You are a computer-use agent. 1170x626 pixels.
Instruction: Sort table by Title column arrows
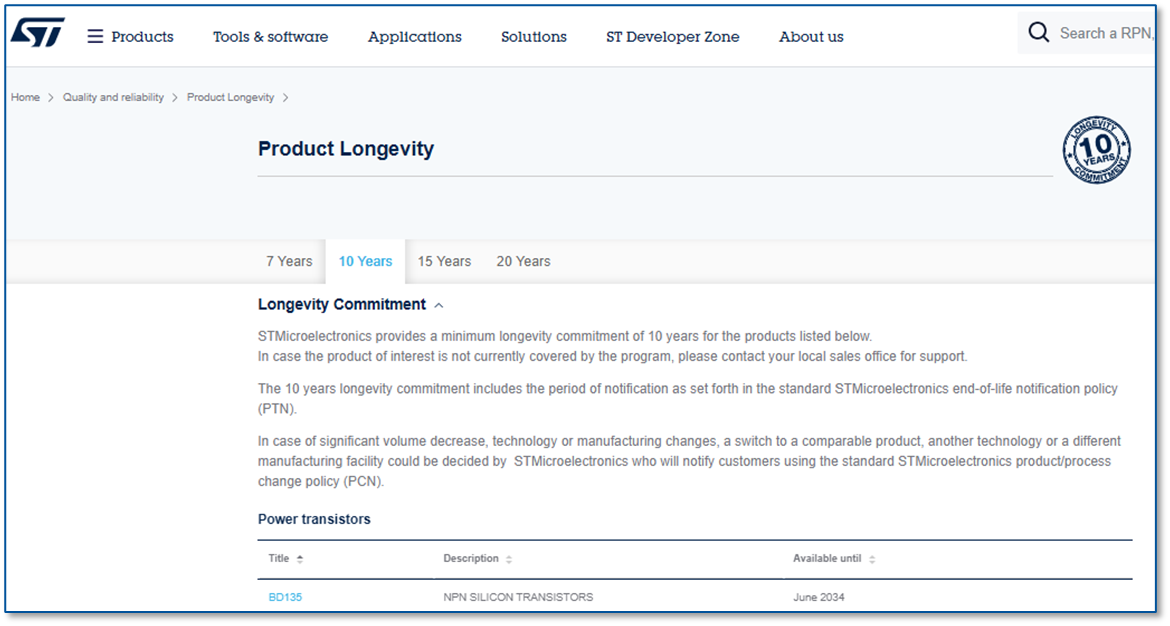click(300, 559)
